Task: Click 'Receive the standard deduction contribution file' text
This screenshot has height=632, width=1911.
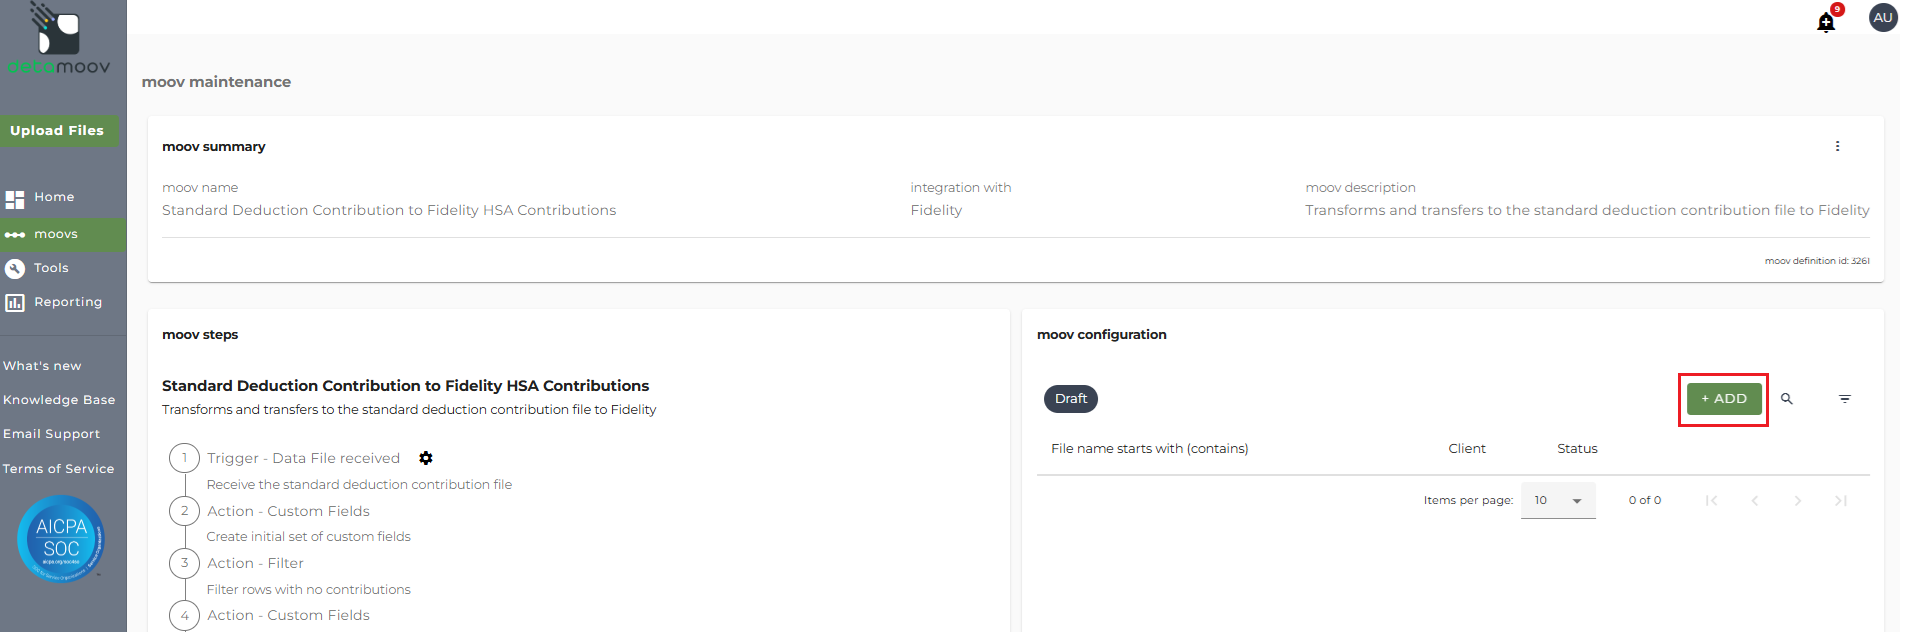Action: [x=359, y=485]
